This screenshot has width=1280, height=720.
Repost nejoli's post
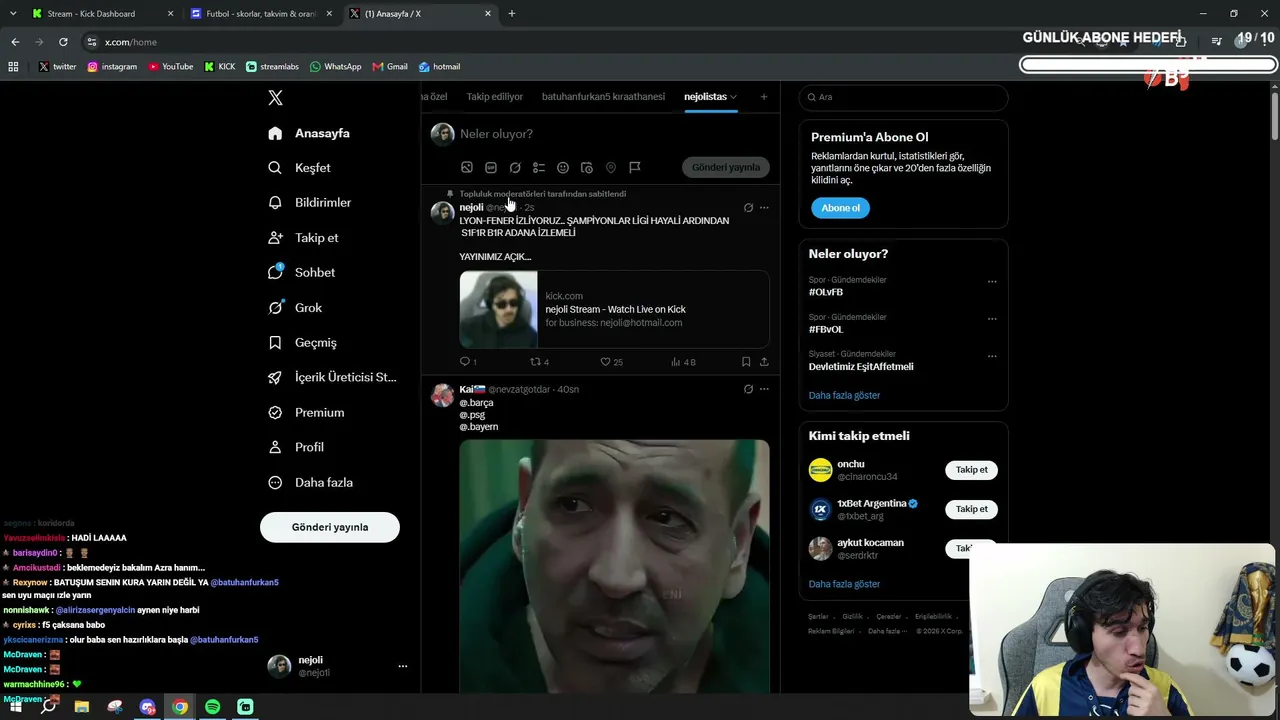click(539, 362)
